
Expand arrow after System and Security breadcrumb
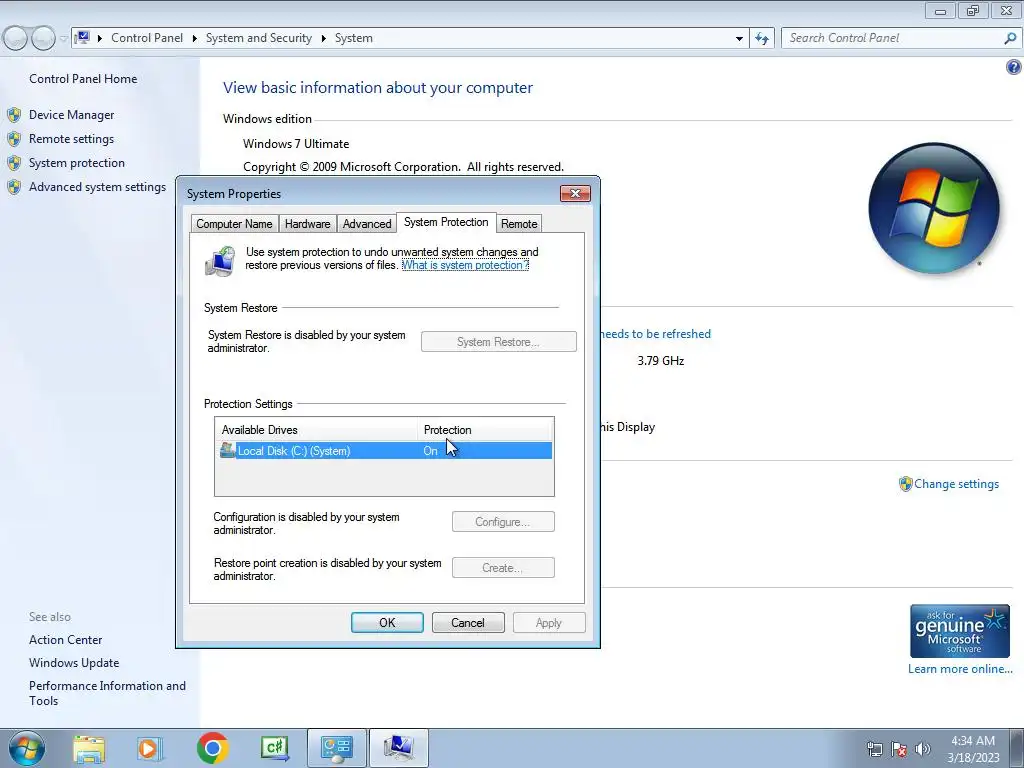tap(323, 38)
